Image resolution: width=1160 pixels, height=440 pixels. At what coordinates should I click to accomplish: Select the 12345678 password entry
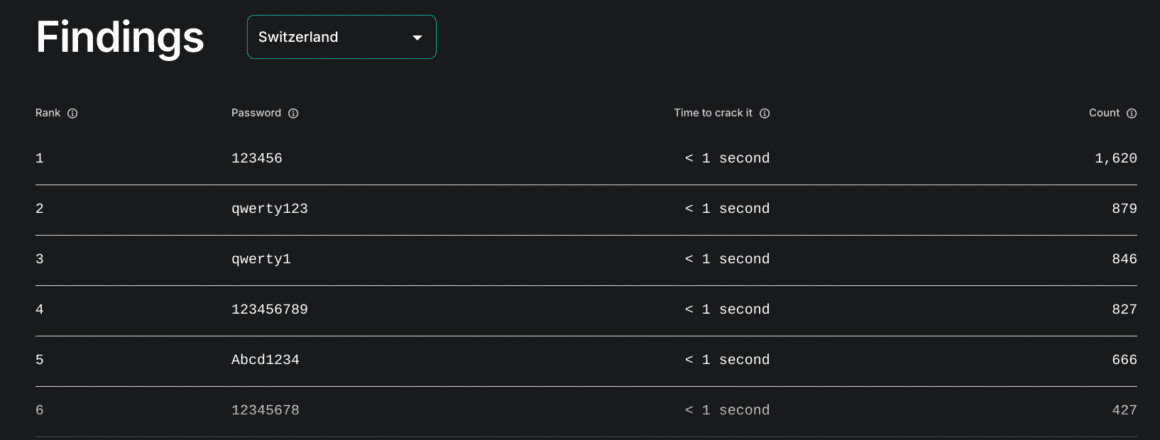point(265,410)
